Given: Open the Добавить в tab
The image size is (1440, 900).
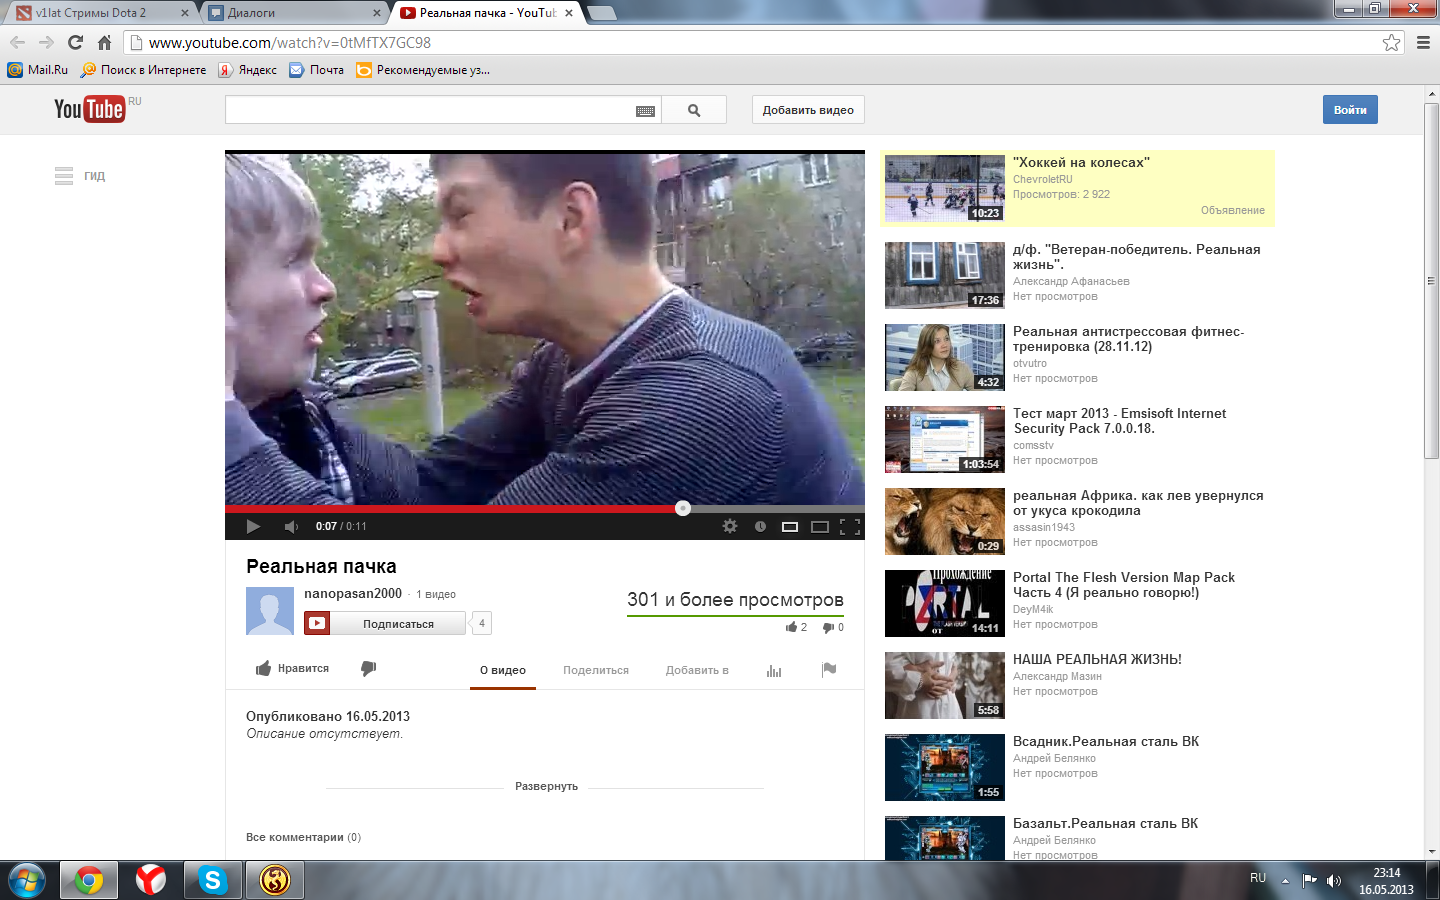Looking at the screenshot, I should [697, 670].
